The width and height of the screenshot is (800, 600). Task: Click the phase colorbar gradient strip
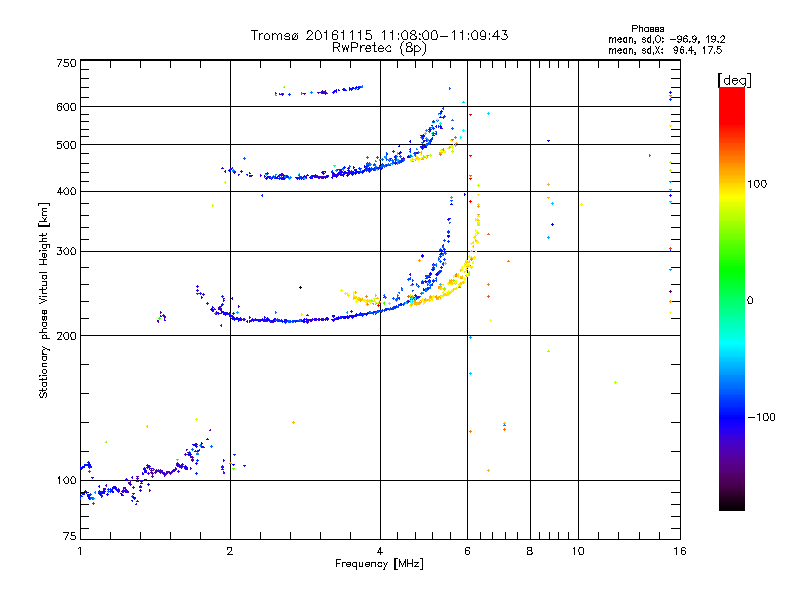click(x=732, y=298)
